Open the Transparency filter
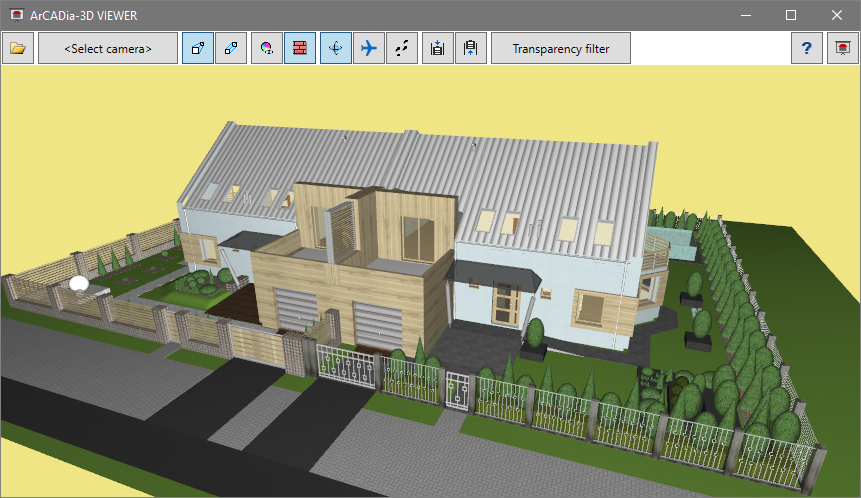Screen dimensions: 861x498 click(561, 48)
